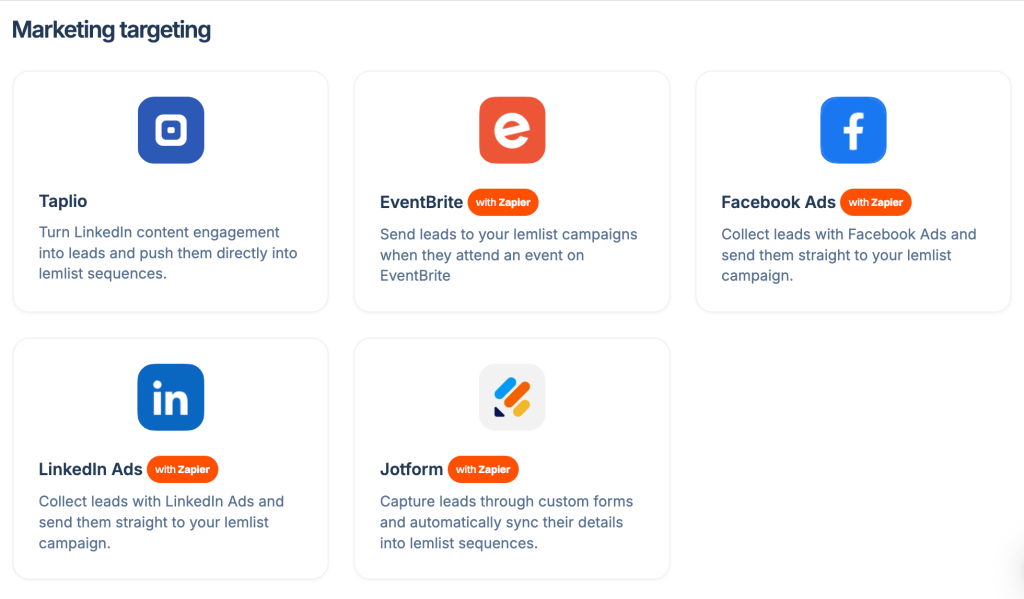
Task: Select the Facebook Ads icon
Action: [853, 130]
